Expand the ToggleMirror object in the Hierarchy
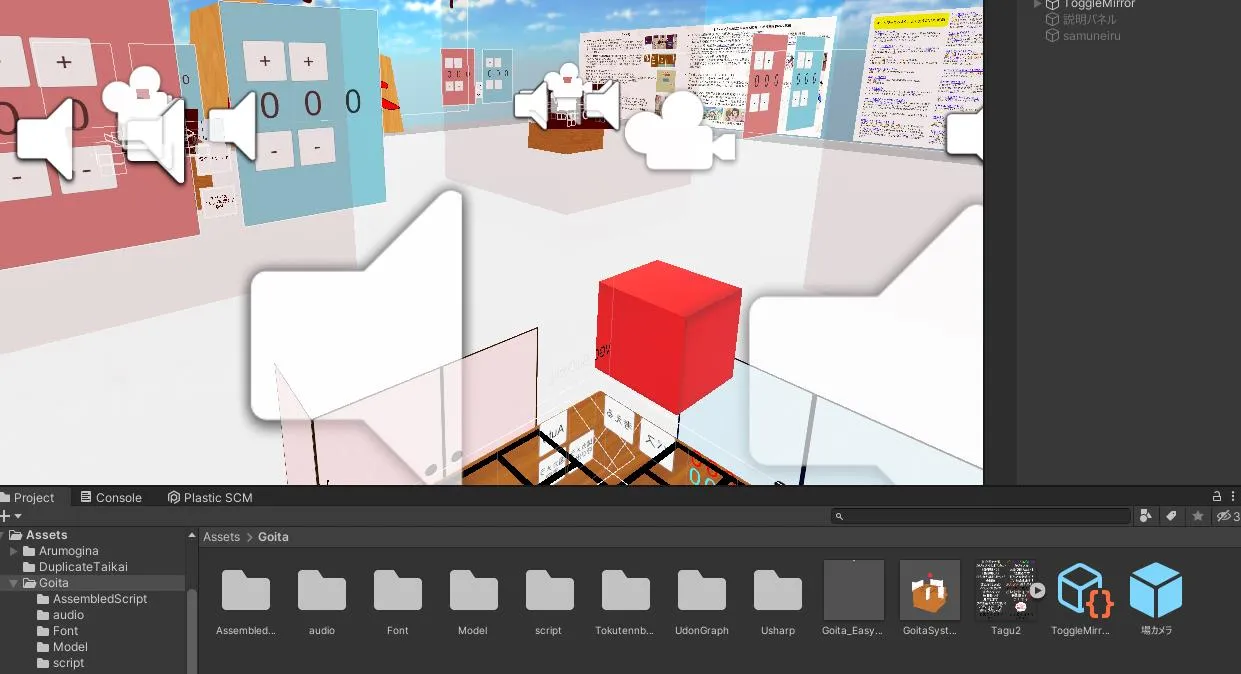This screenshot has width=1241, height=674. point(1037,4)
